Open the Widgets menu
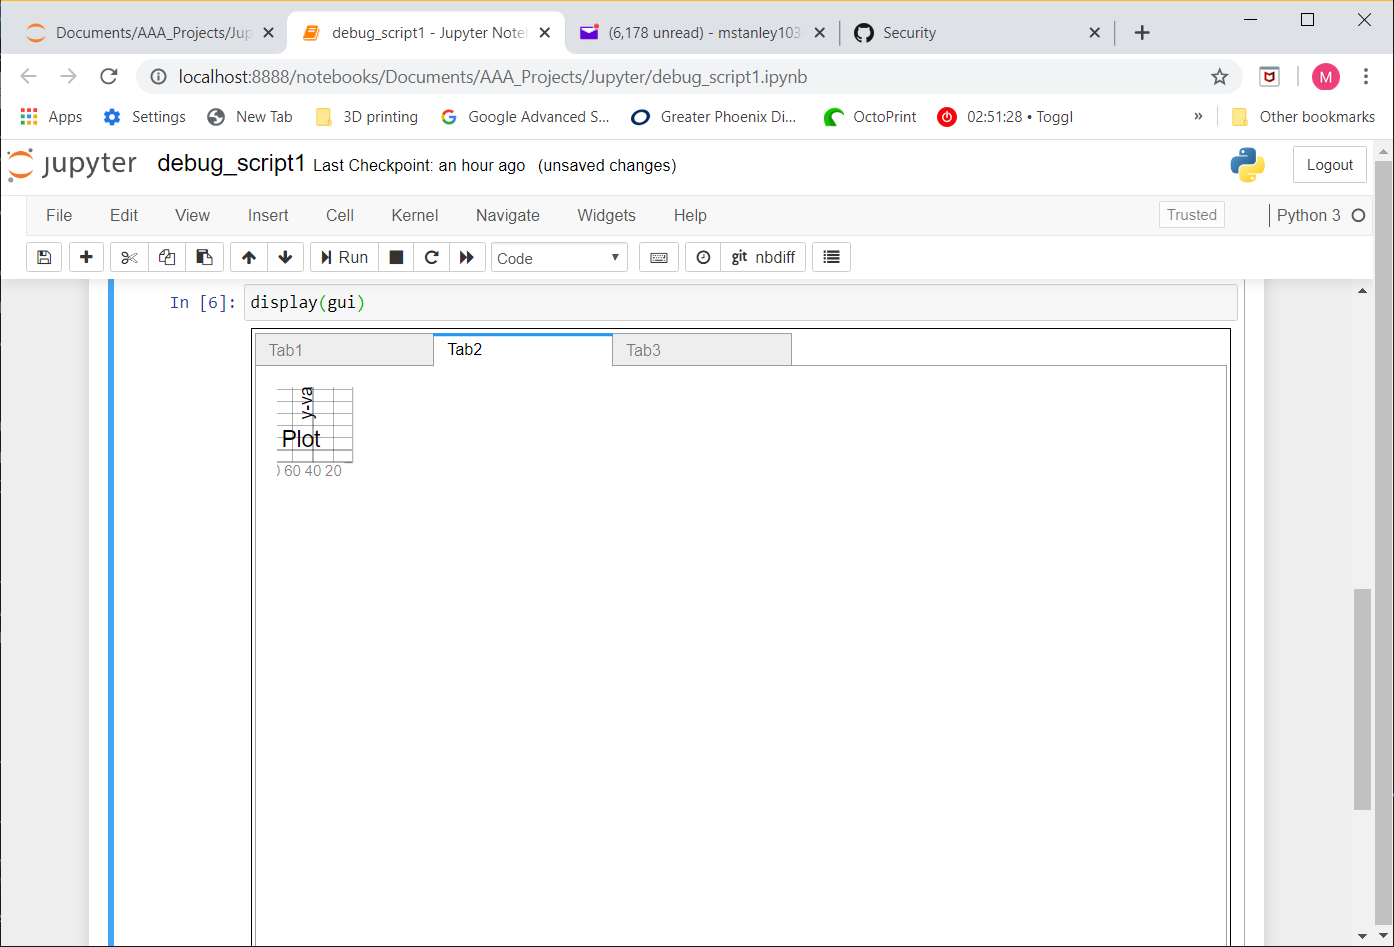 pos(606,215)
